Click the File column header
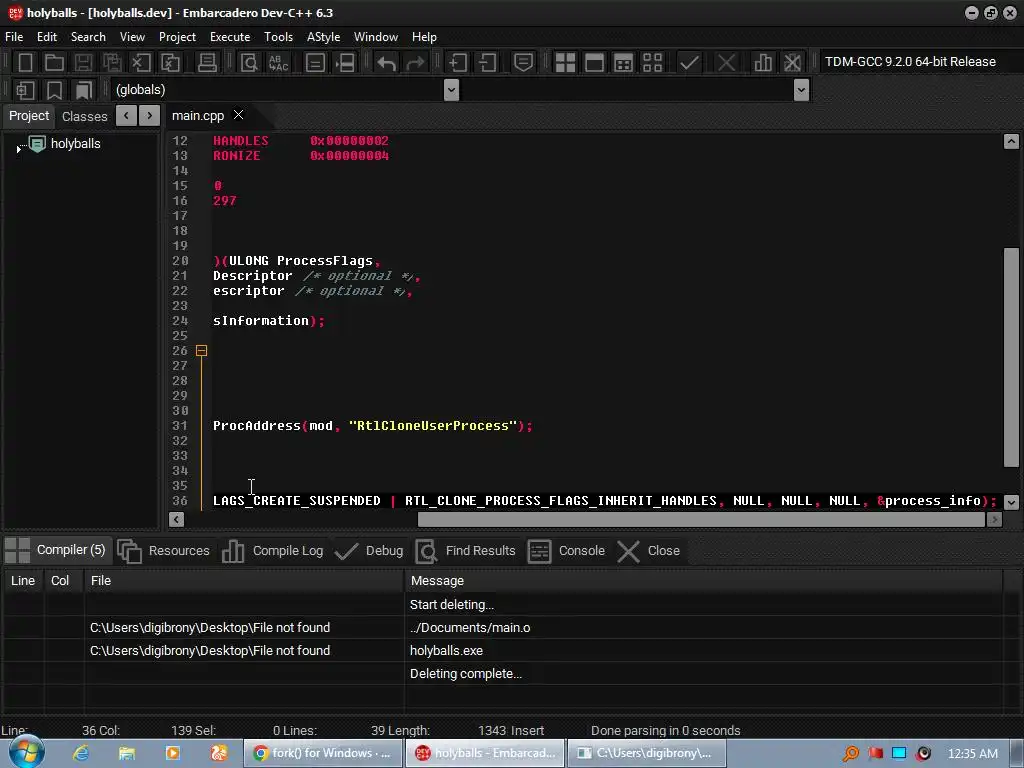This screenshot has height=768, width=1024. pos(244,581)
